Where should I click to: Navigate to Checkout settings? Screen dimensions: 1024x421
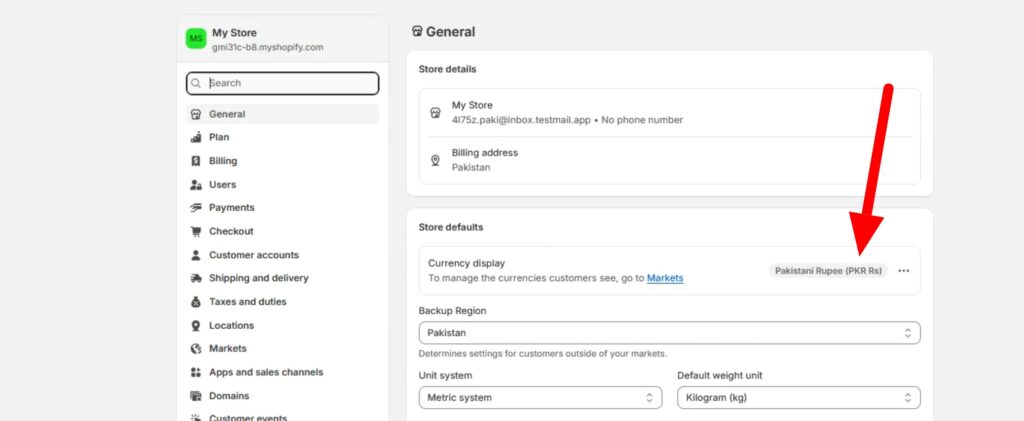point(282,232)
